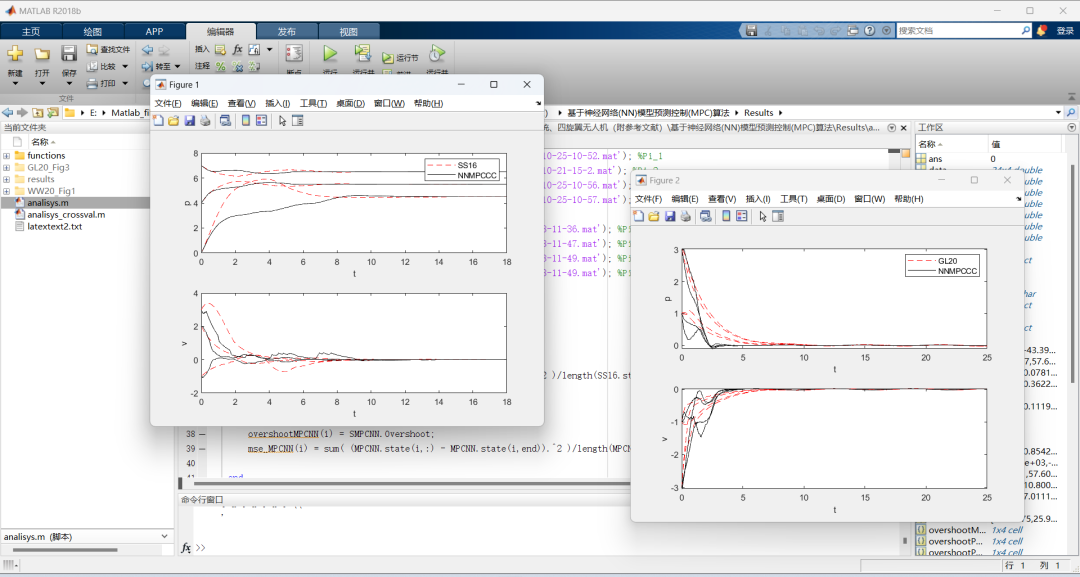Click Link Plot icon in Figure 1 toolbar
This screenshot has width=1080, height=577.
pos(225,120)
